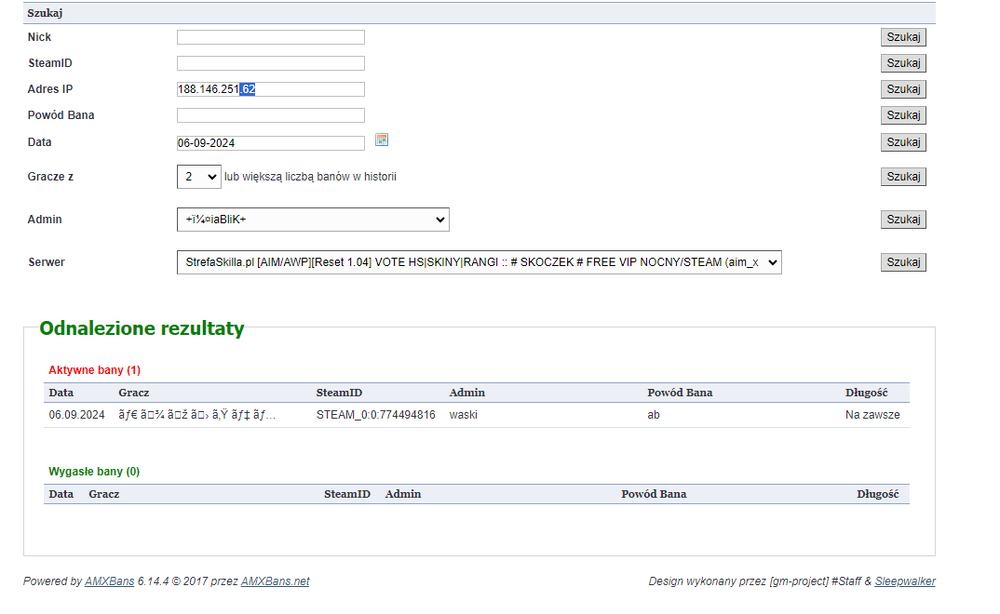
Task: Click Szukaj button for Adres IP row
Action: (x=903, y=89)
